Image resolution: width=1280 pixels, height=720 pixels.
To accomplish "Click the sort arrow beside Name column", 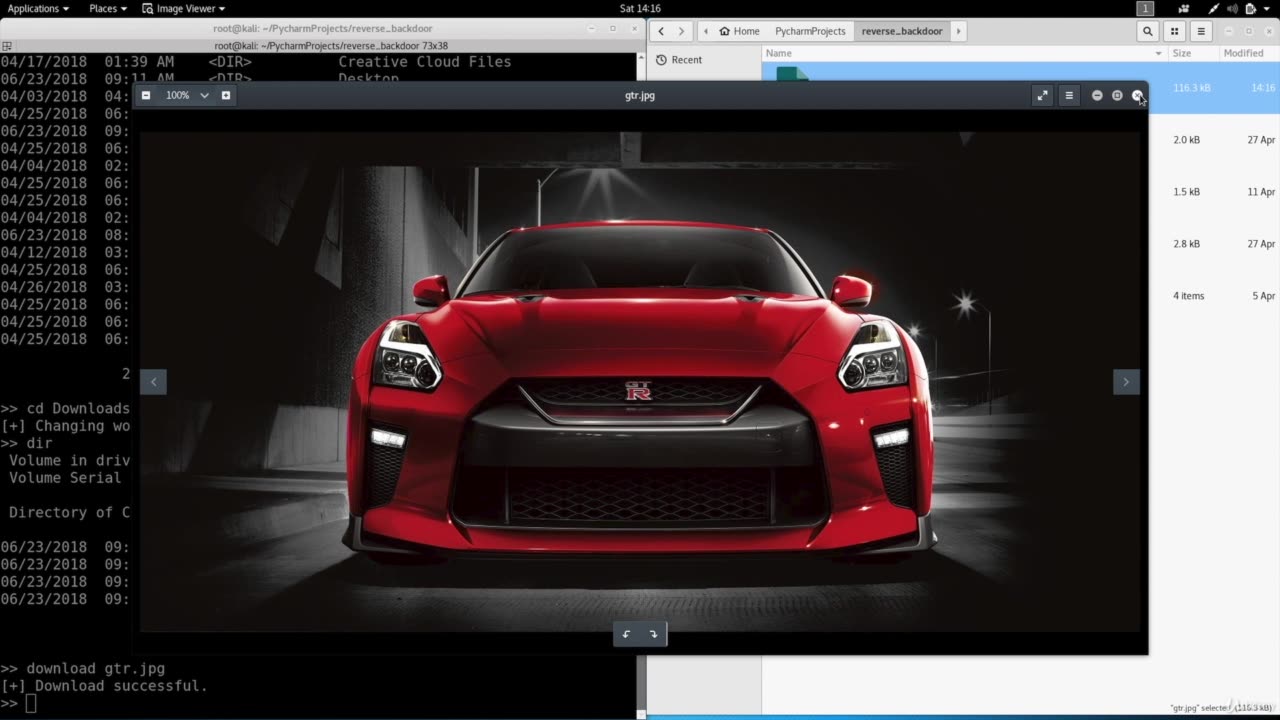I will [1159, 53].
